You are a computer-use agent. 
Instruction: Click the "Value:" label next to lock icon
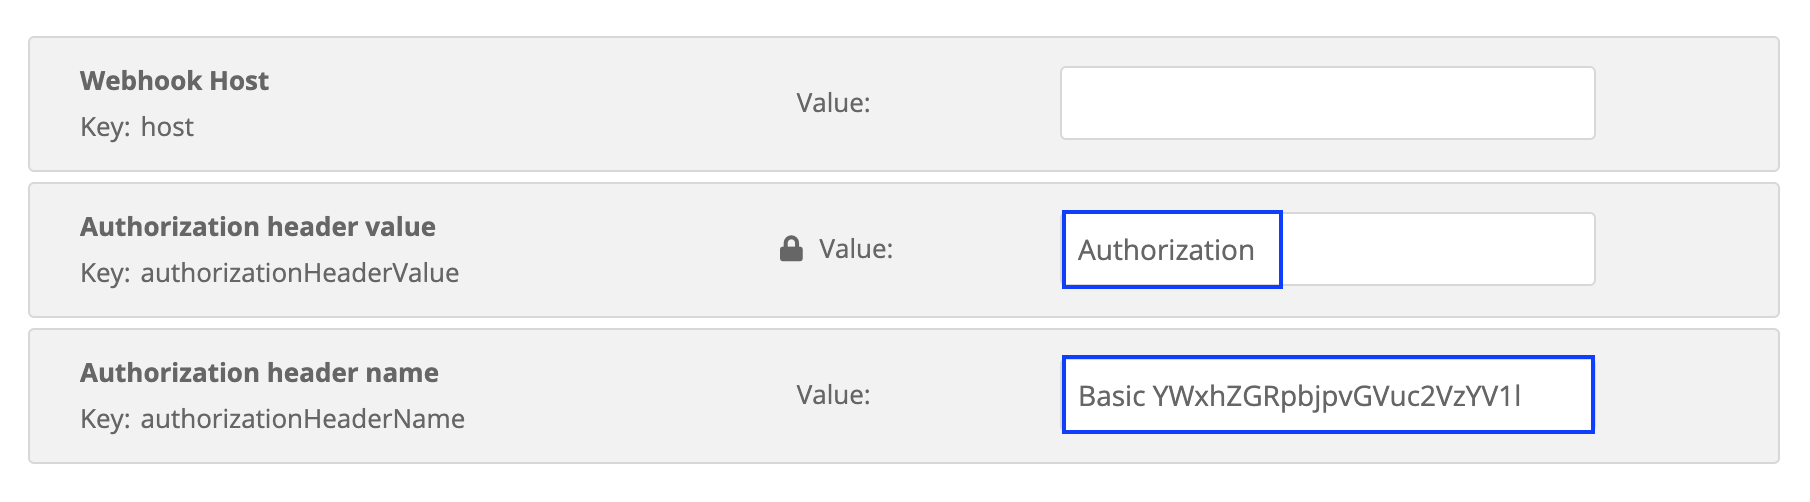coord(856,249)
